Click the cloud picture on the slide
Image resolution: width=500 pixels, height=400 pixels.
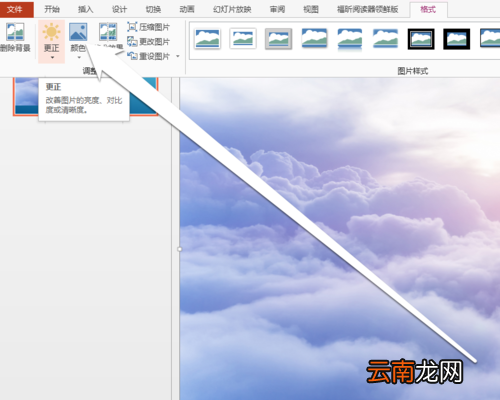(340, 239)
